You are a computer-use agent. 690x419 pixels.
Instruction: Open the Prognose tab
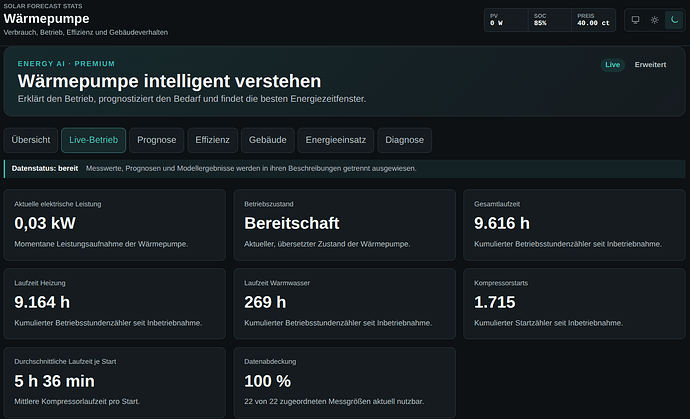(157, 140)
